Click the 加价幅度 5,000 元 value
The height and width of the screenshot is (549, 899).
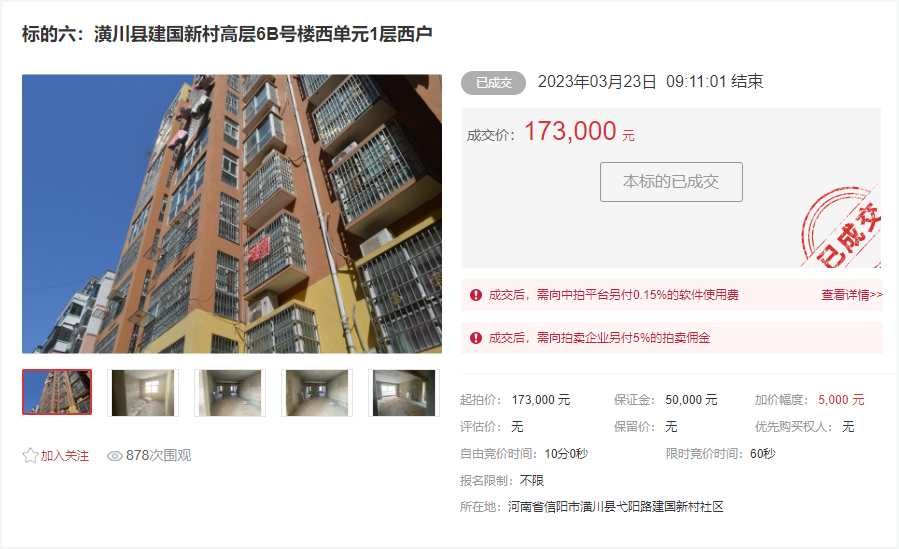click(x=841, y=400)
